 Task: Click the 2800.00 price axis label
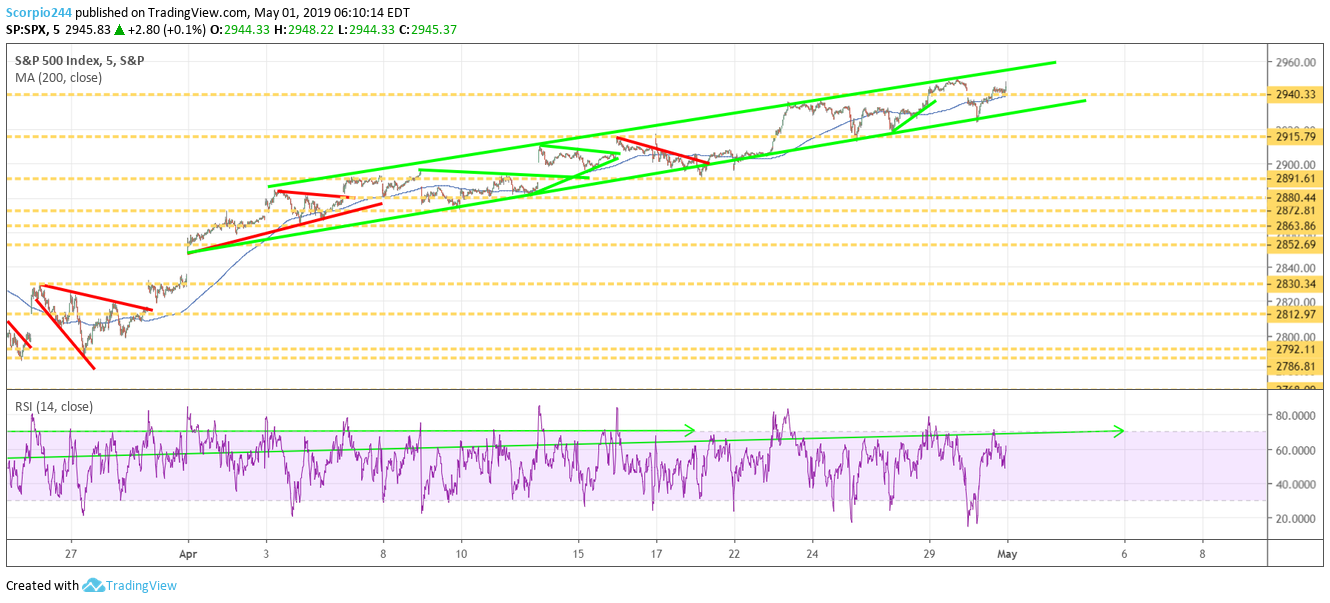[1295, 337]
